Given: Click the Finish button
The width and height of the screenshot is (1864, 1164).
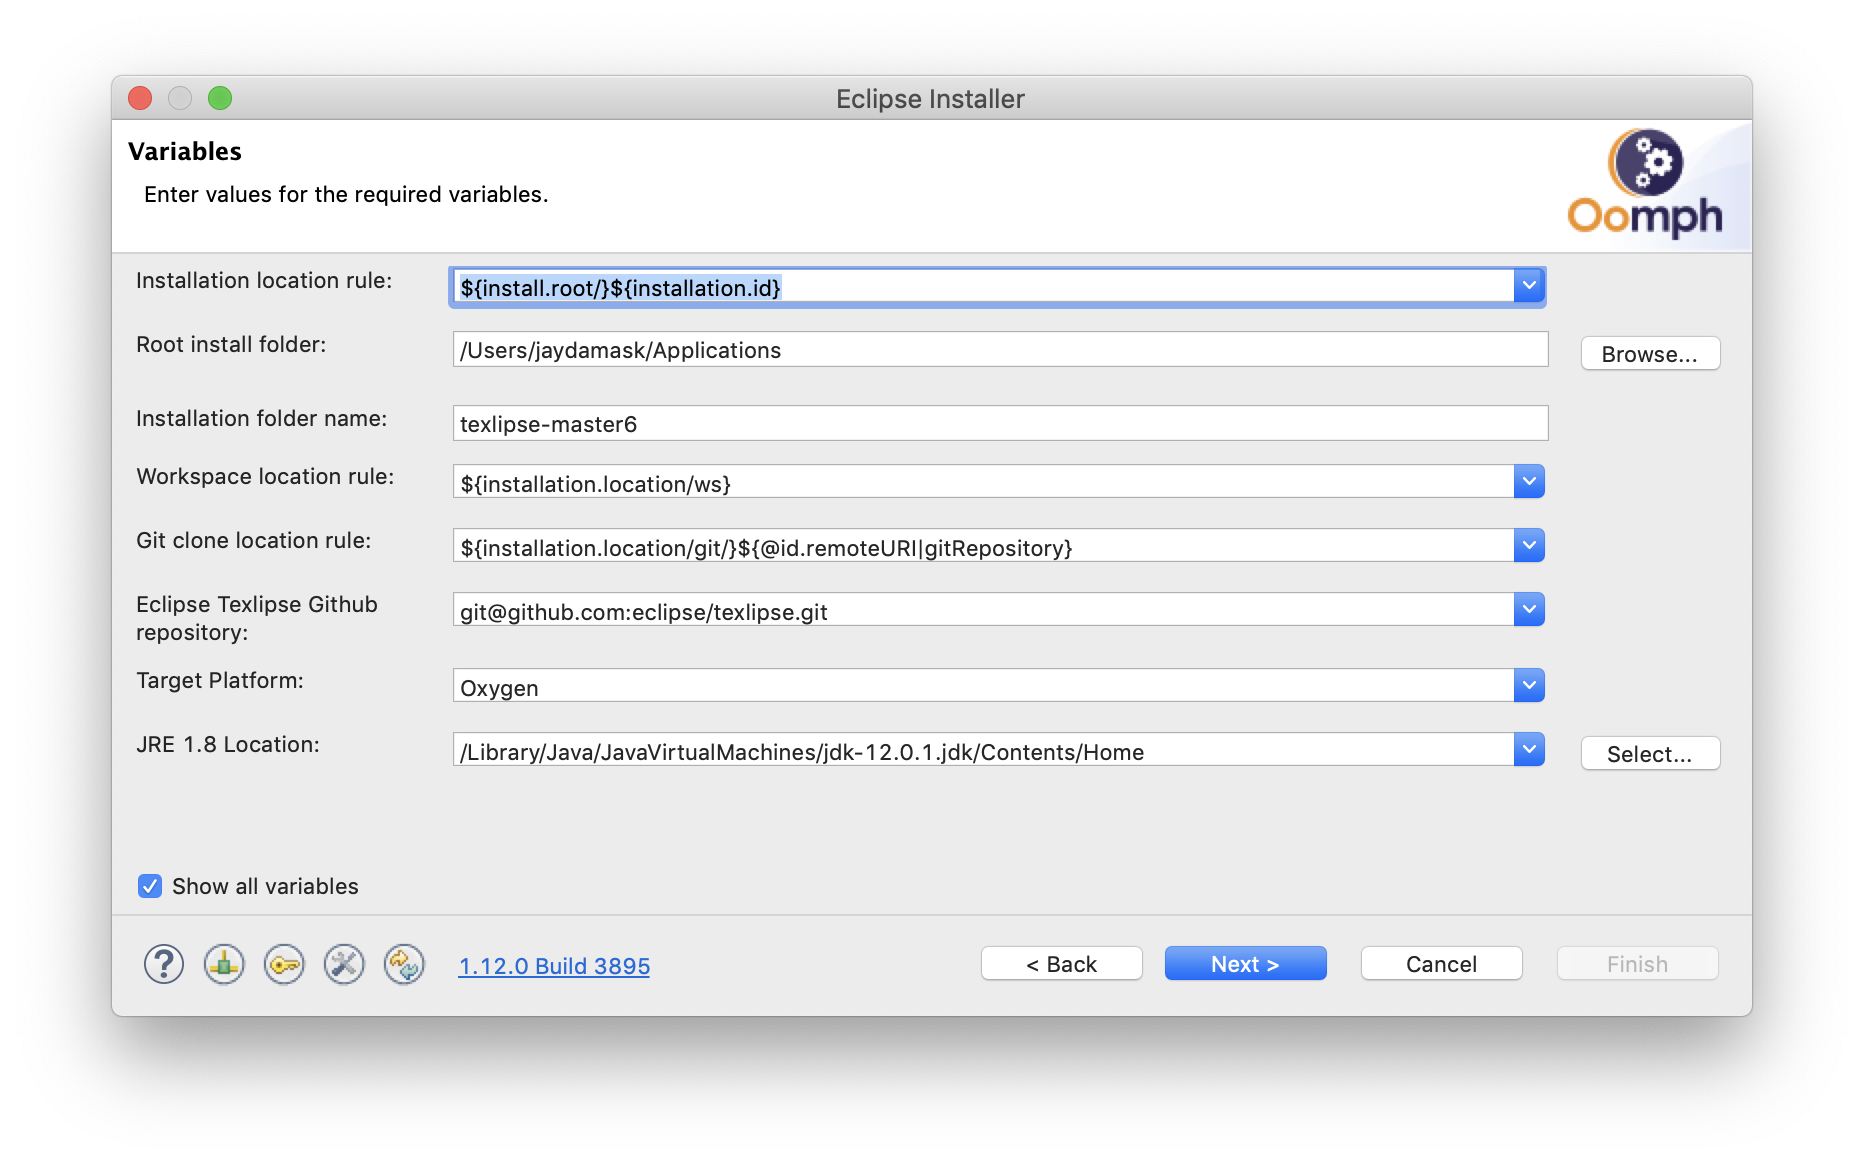Looking at the screenshot, I should tap(1638, 964).
